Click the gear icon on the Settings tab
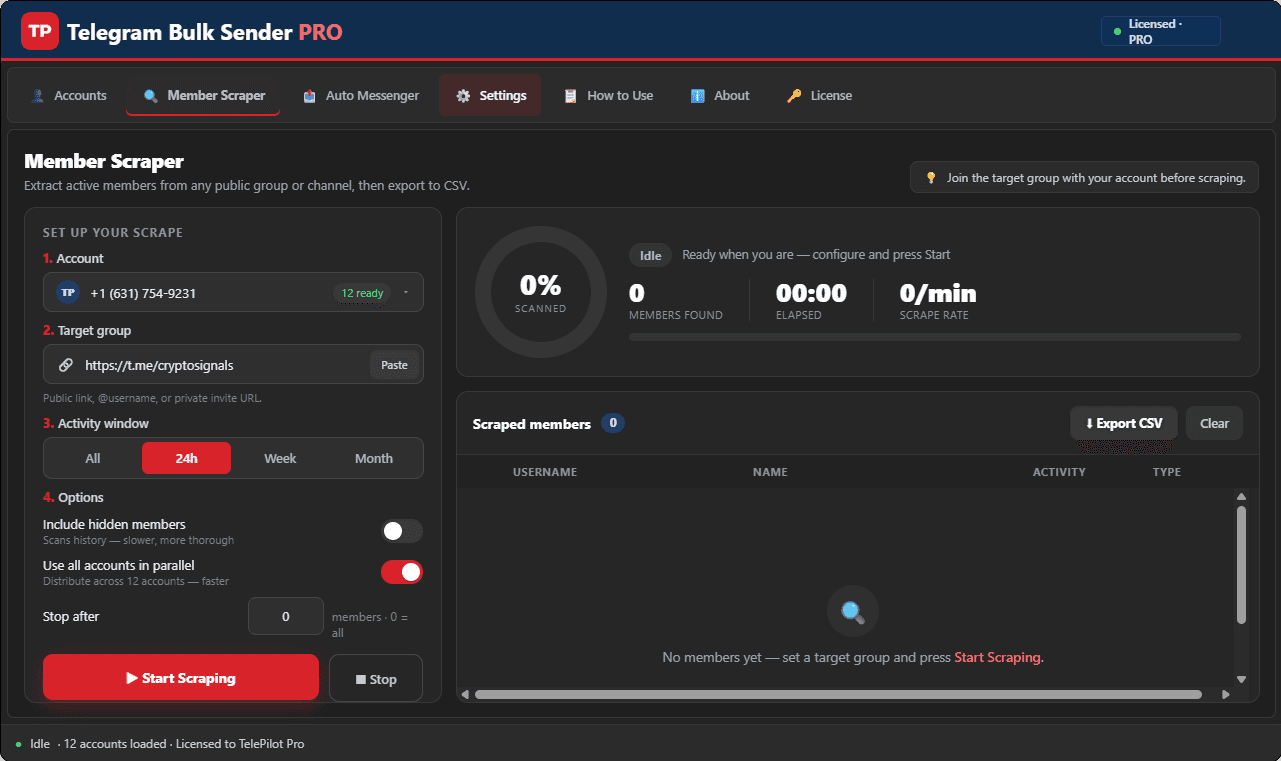Viewport: 1281px width, 761px height. 463,96
